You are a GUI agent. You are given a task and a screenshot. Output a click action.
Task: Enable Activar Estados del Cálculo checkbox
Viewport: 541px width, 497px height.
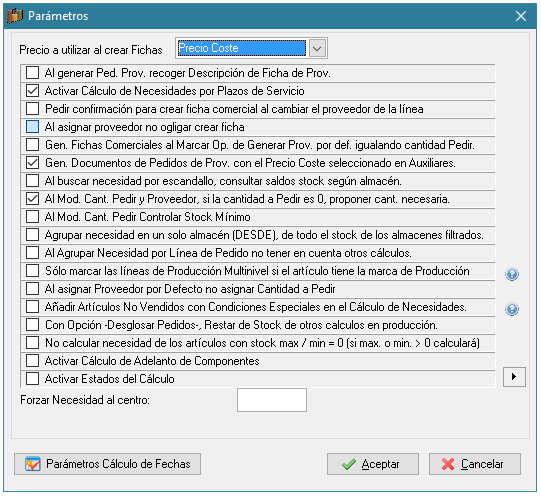pyautogui.click(x=32, y=379)
